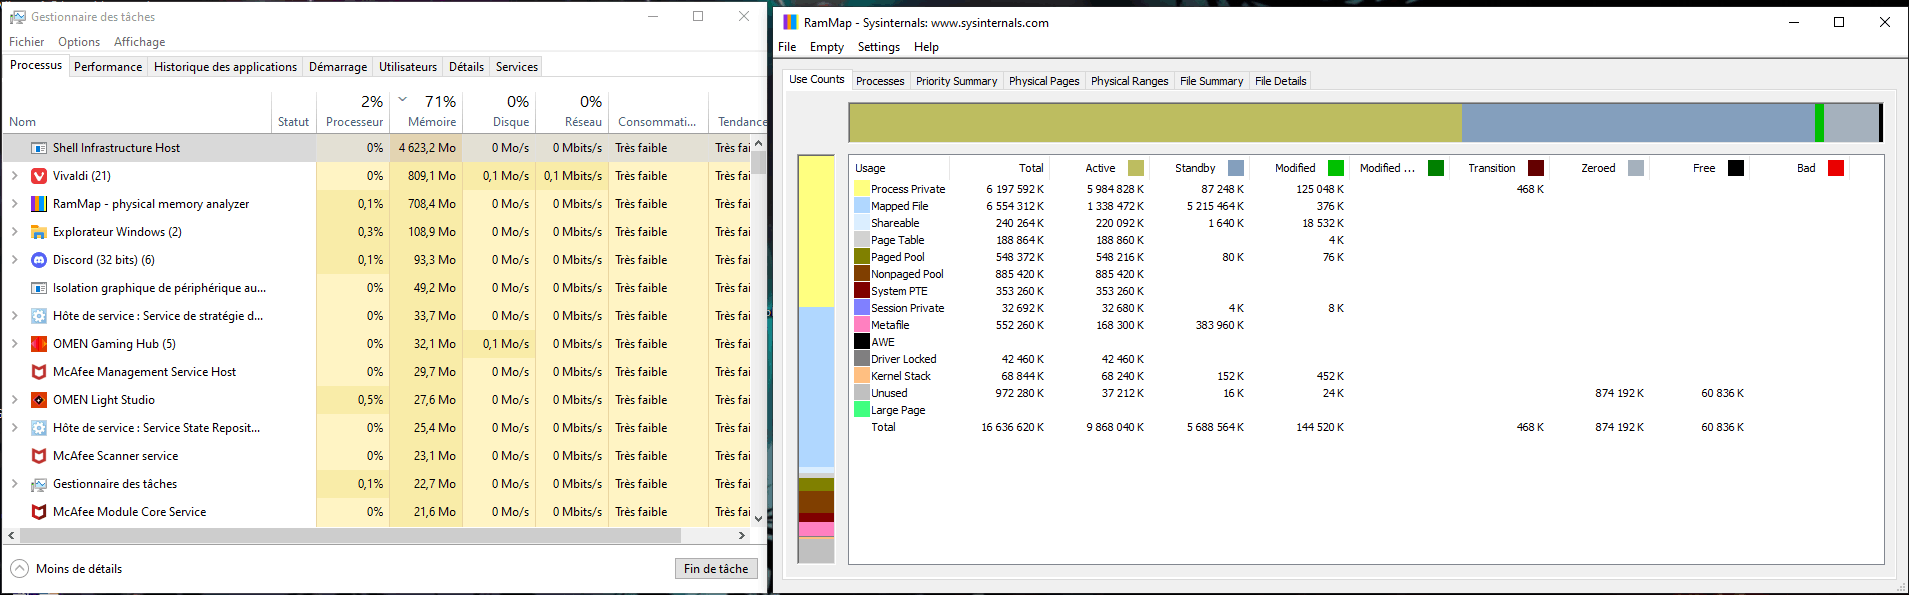1909x595 pixels.
Task: Click the Process Private yellow swatch
Action: pyautogui.click(x=861, y=188)
